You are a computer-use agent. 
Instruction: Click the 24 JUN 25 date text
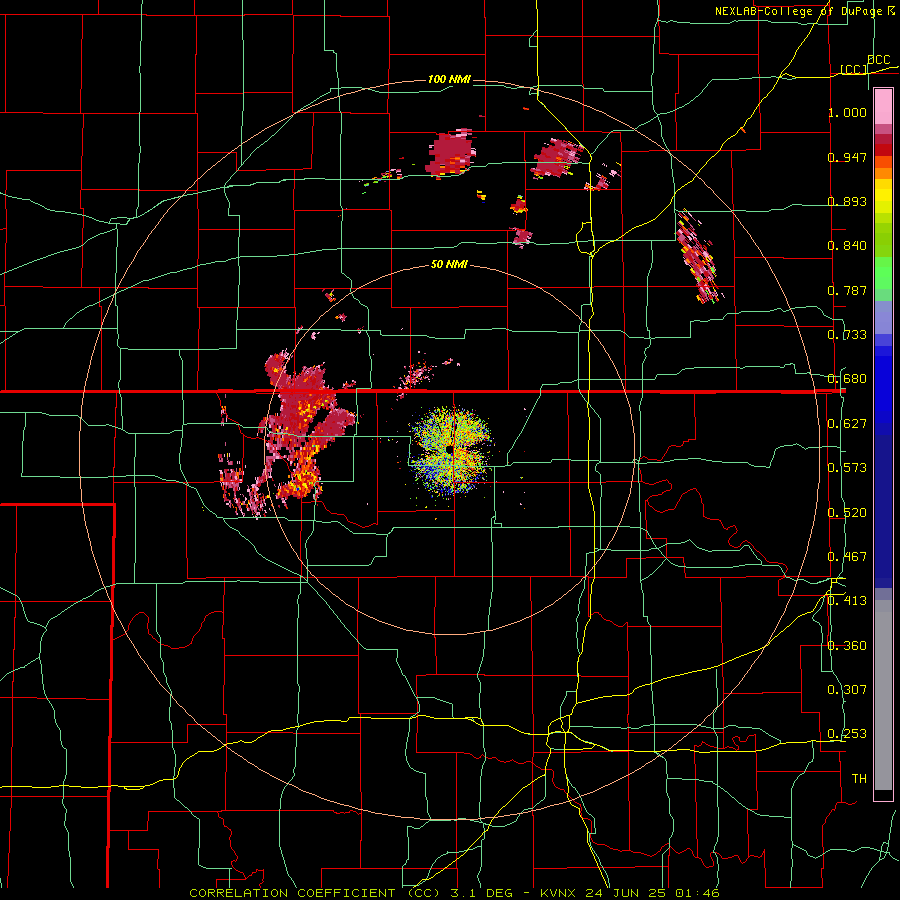[627, 893]
